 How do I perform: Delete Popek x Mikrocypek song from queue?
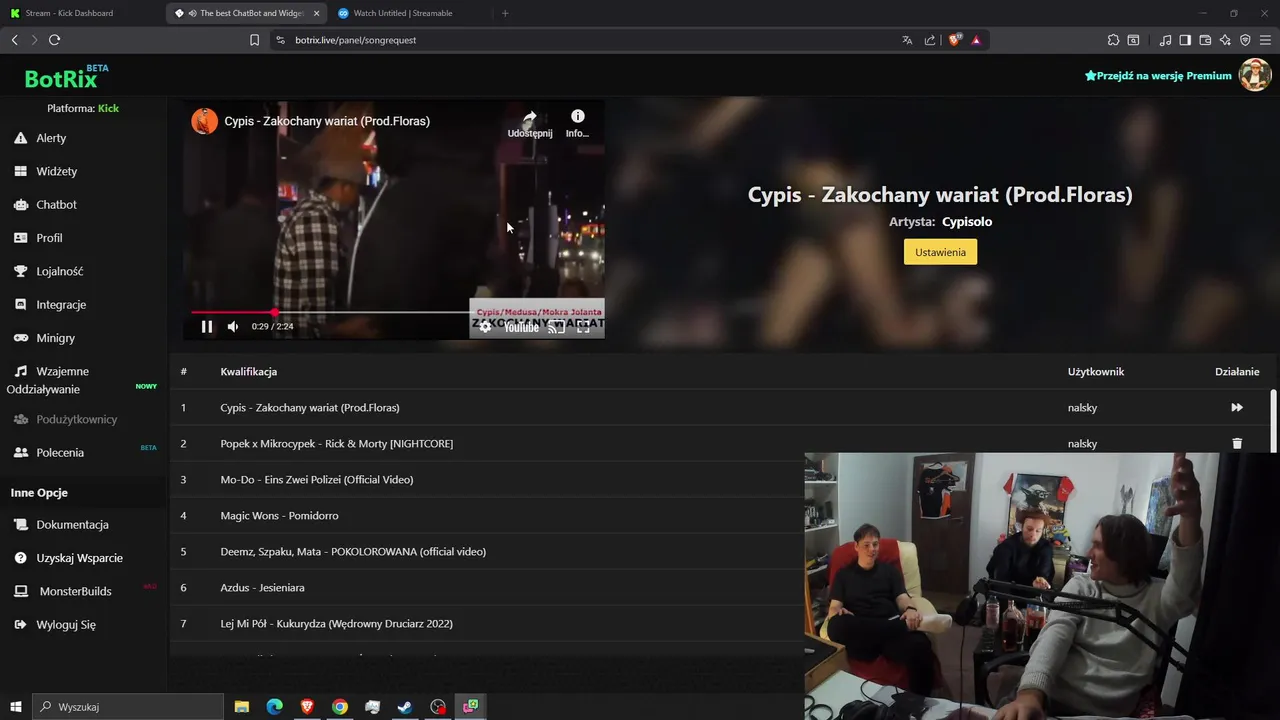[1237, 443]
